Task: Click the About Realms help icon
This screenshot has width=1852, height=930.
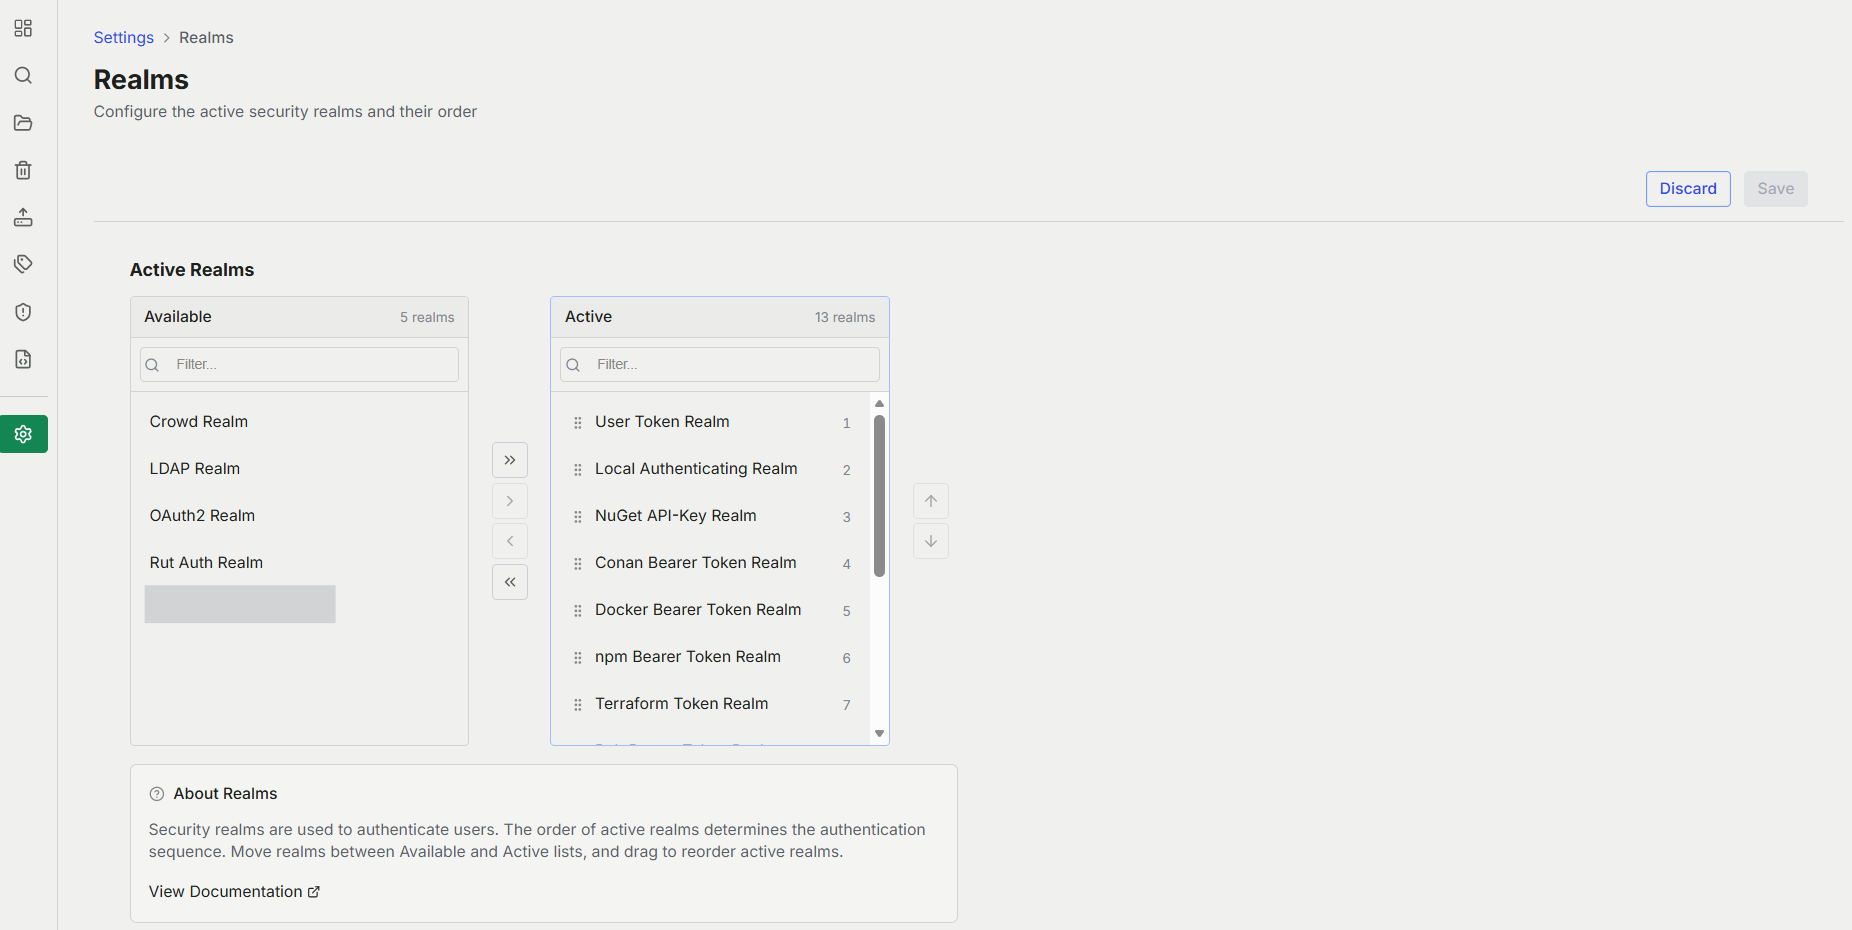Action: (157, 794)
